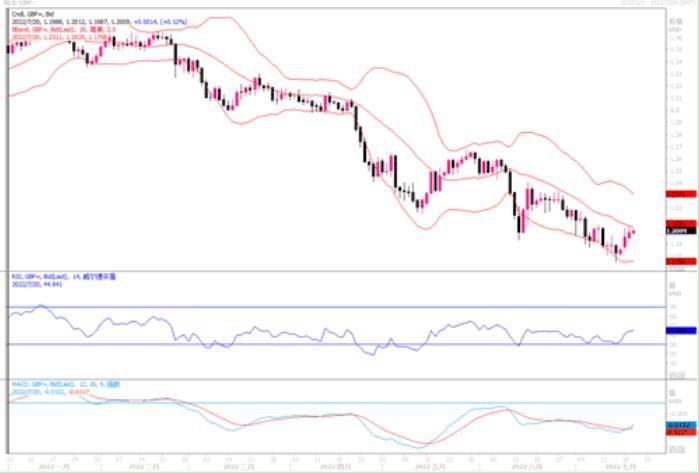Select the red BBand GBP= indicator legend

click(x=63, y=29)
